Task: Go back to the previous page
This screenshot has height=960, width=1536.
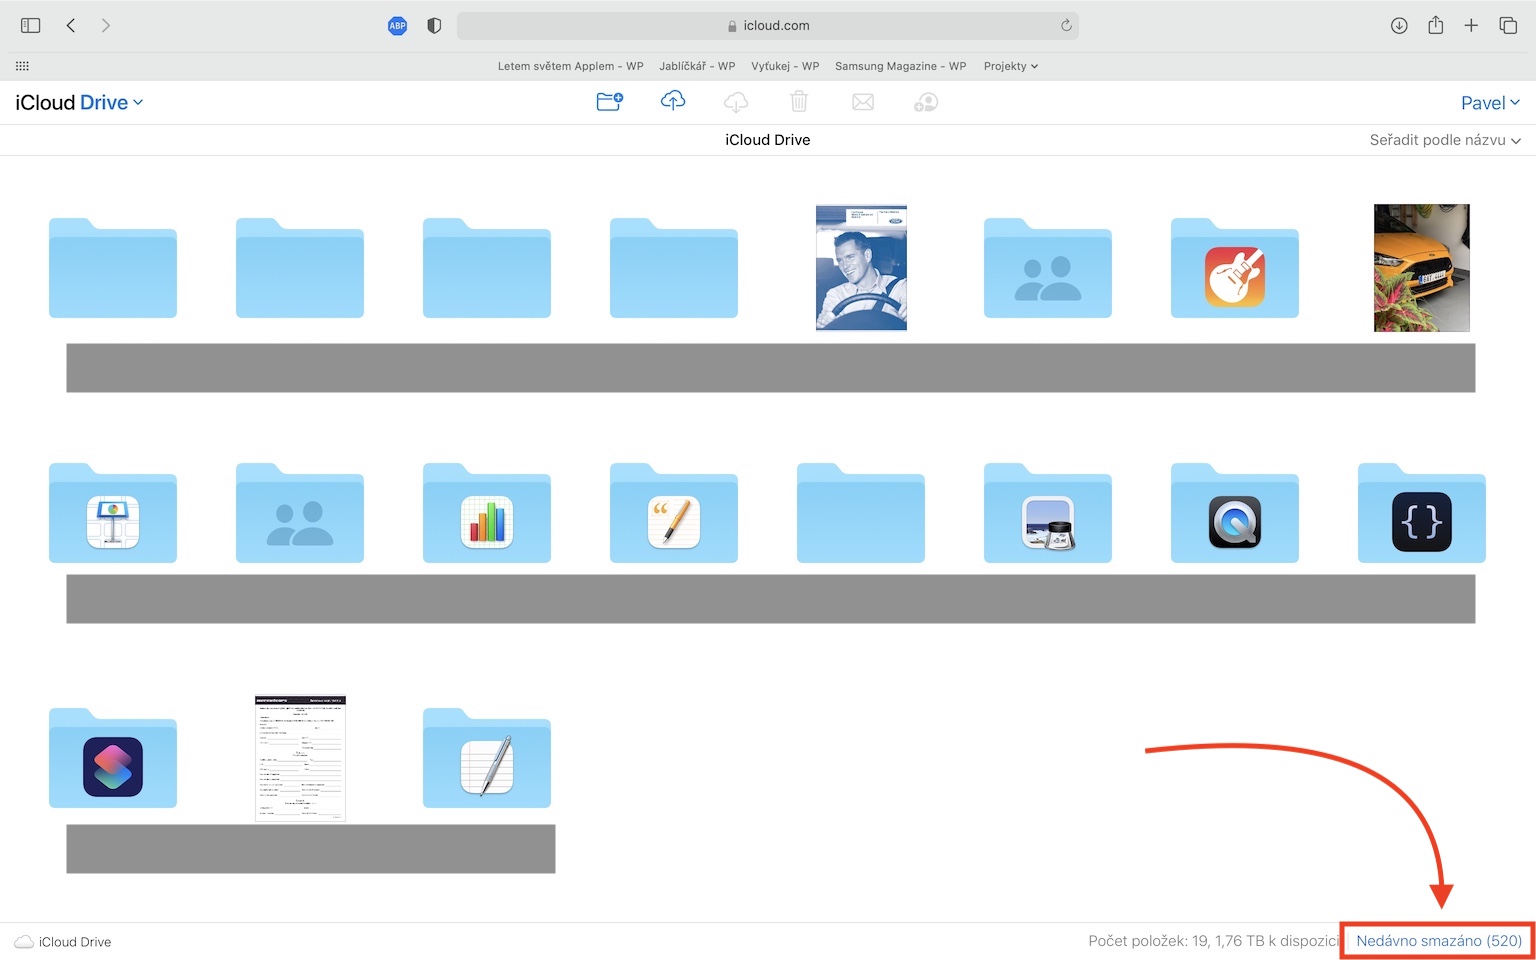Action: coord(71,25)
